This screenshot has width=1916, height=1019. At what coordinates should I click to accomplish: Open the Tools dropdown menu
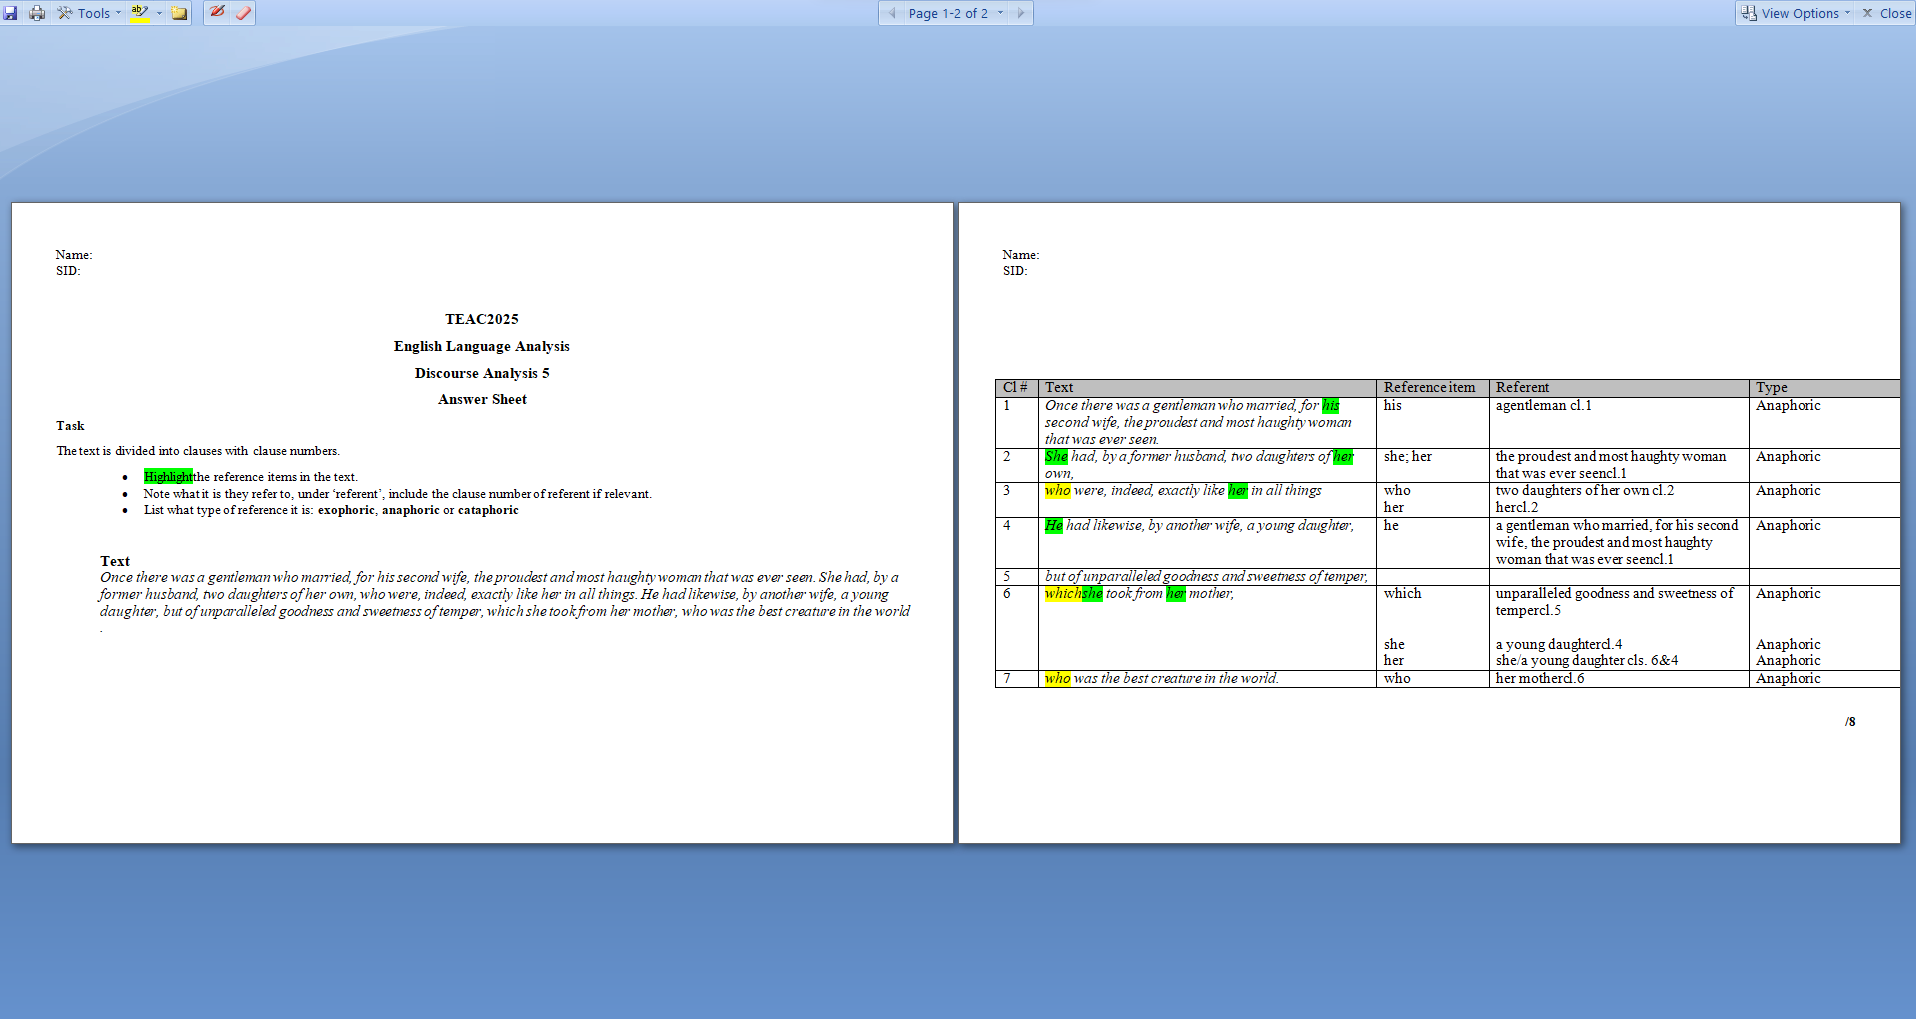pos(88,13)
